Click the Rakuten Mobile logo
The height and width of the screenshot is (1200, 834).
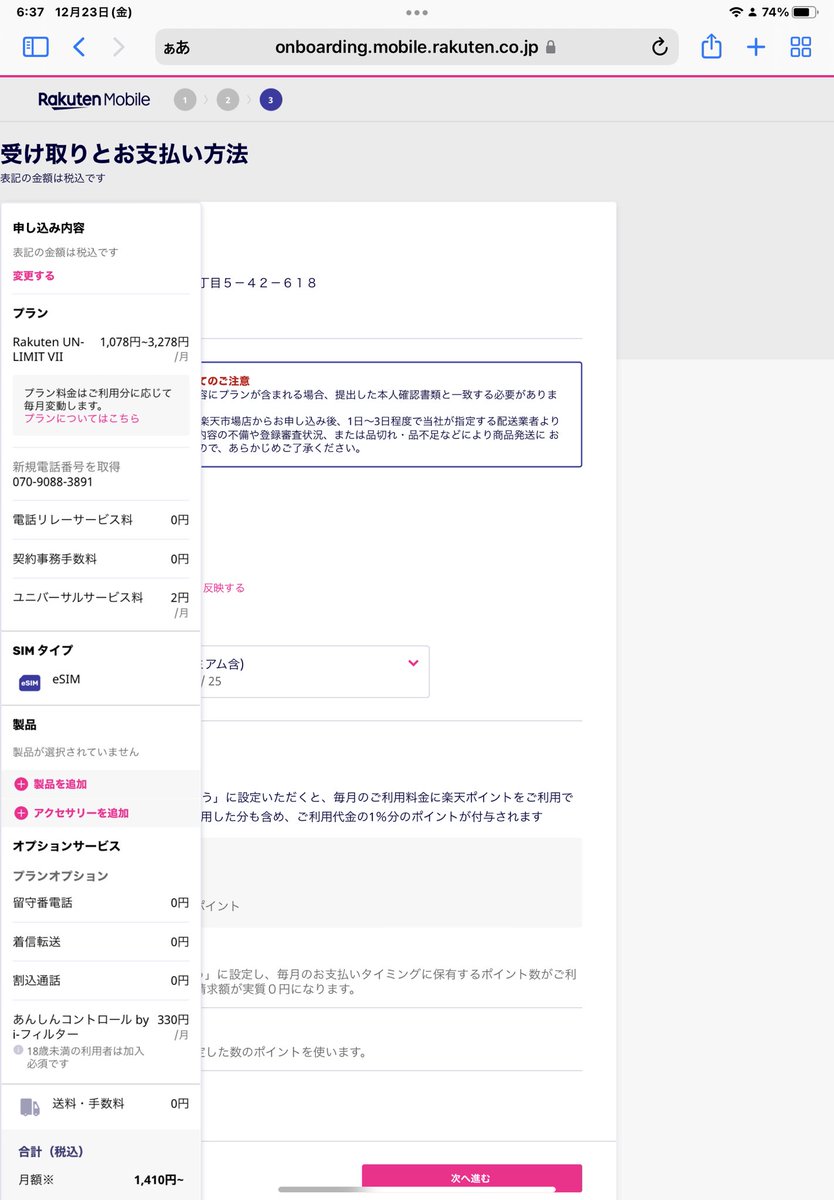pyautogui.click(x=94, y=99)
